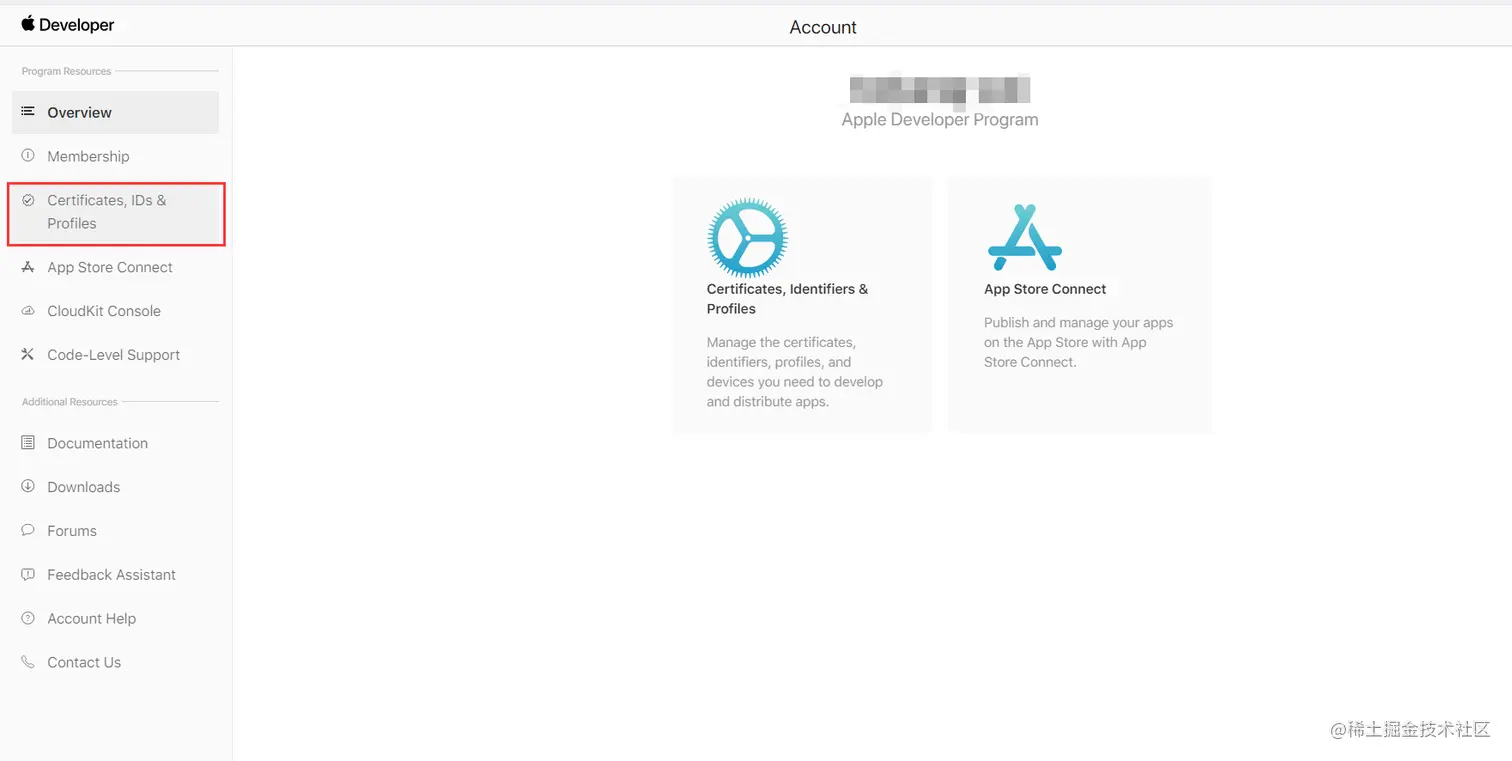This screenshot has width=1512, height=761.
Task: Click the Apple Developer logo
Action: 68,24
